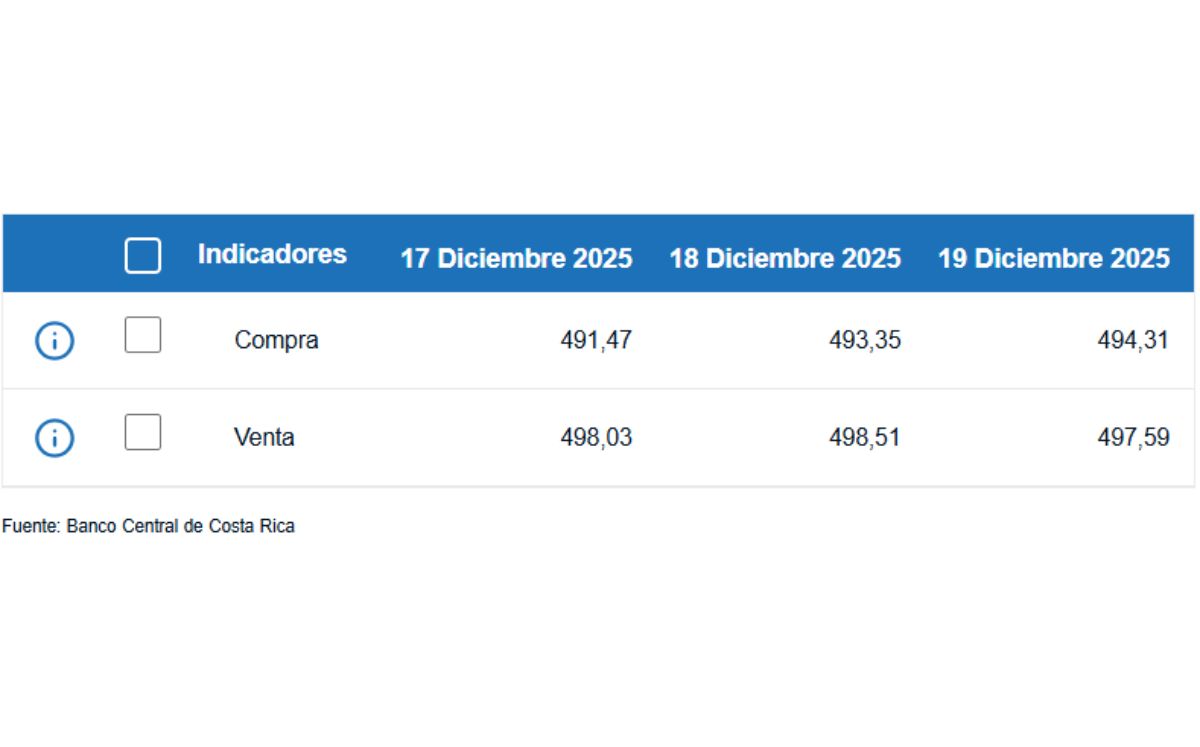Open details via the Venta information circle

(55, 437)
